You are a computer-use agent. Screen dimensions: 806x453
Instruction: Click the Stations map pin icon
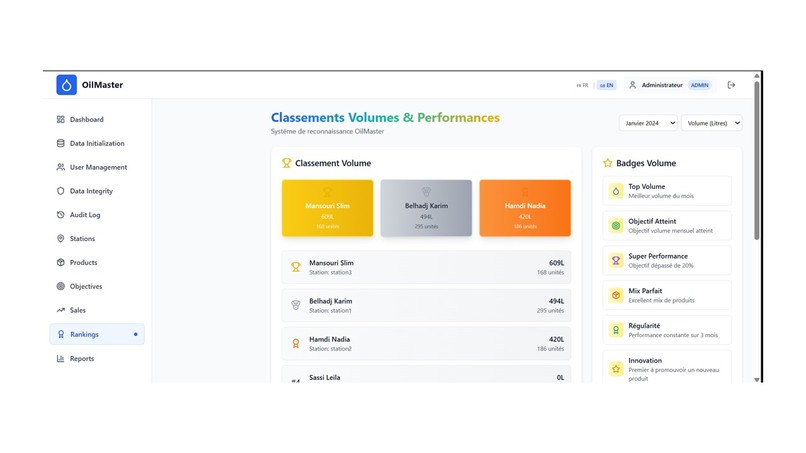coord(61,239)
